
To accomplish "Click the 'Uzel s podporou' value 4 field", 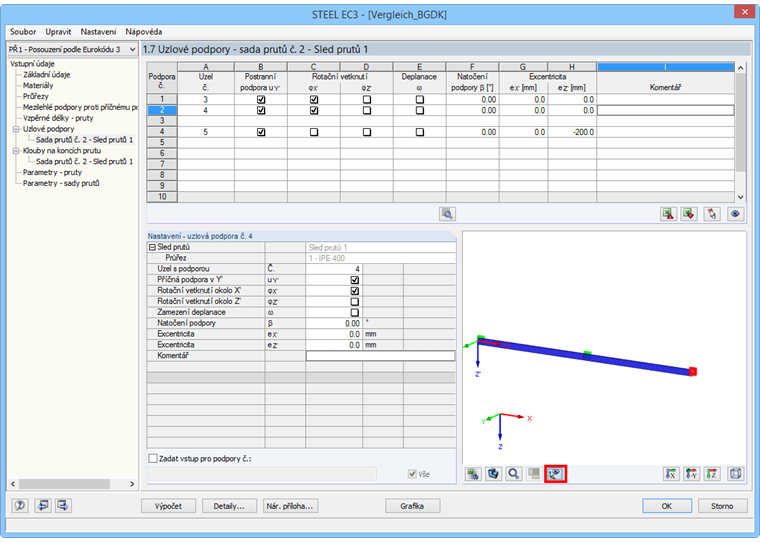I will pos(334,269).
